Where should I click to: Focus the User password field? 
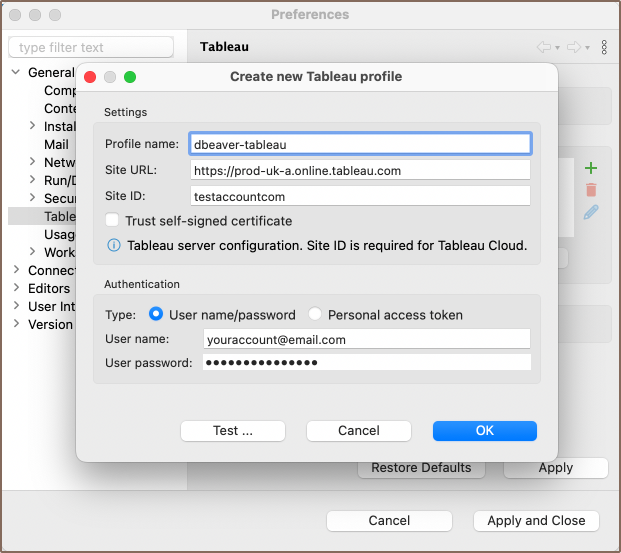coord(366,362)
